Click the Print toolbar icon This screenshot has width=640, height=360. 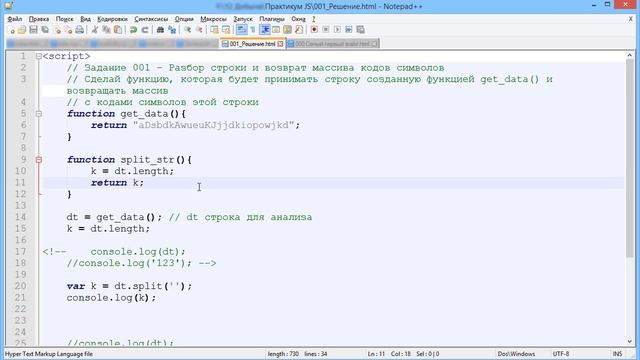(x=80, y=30)
